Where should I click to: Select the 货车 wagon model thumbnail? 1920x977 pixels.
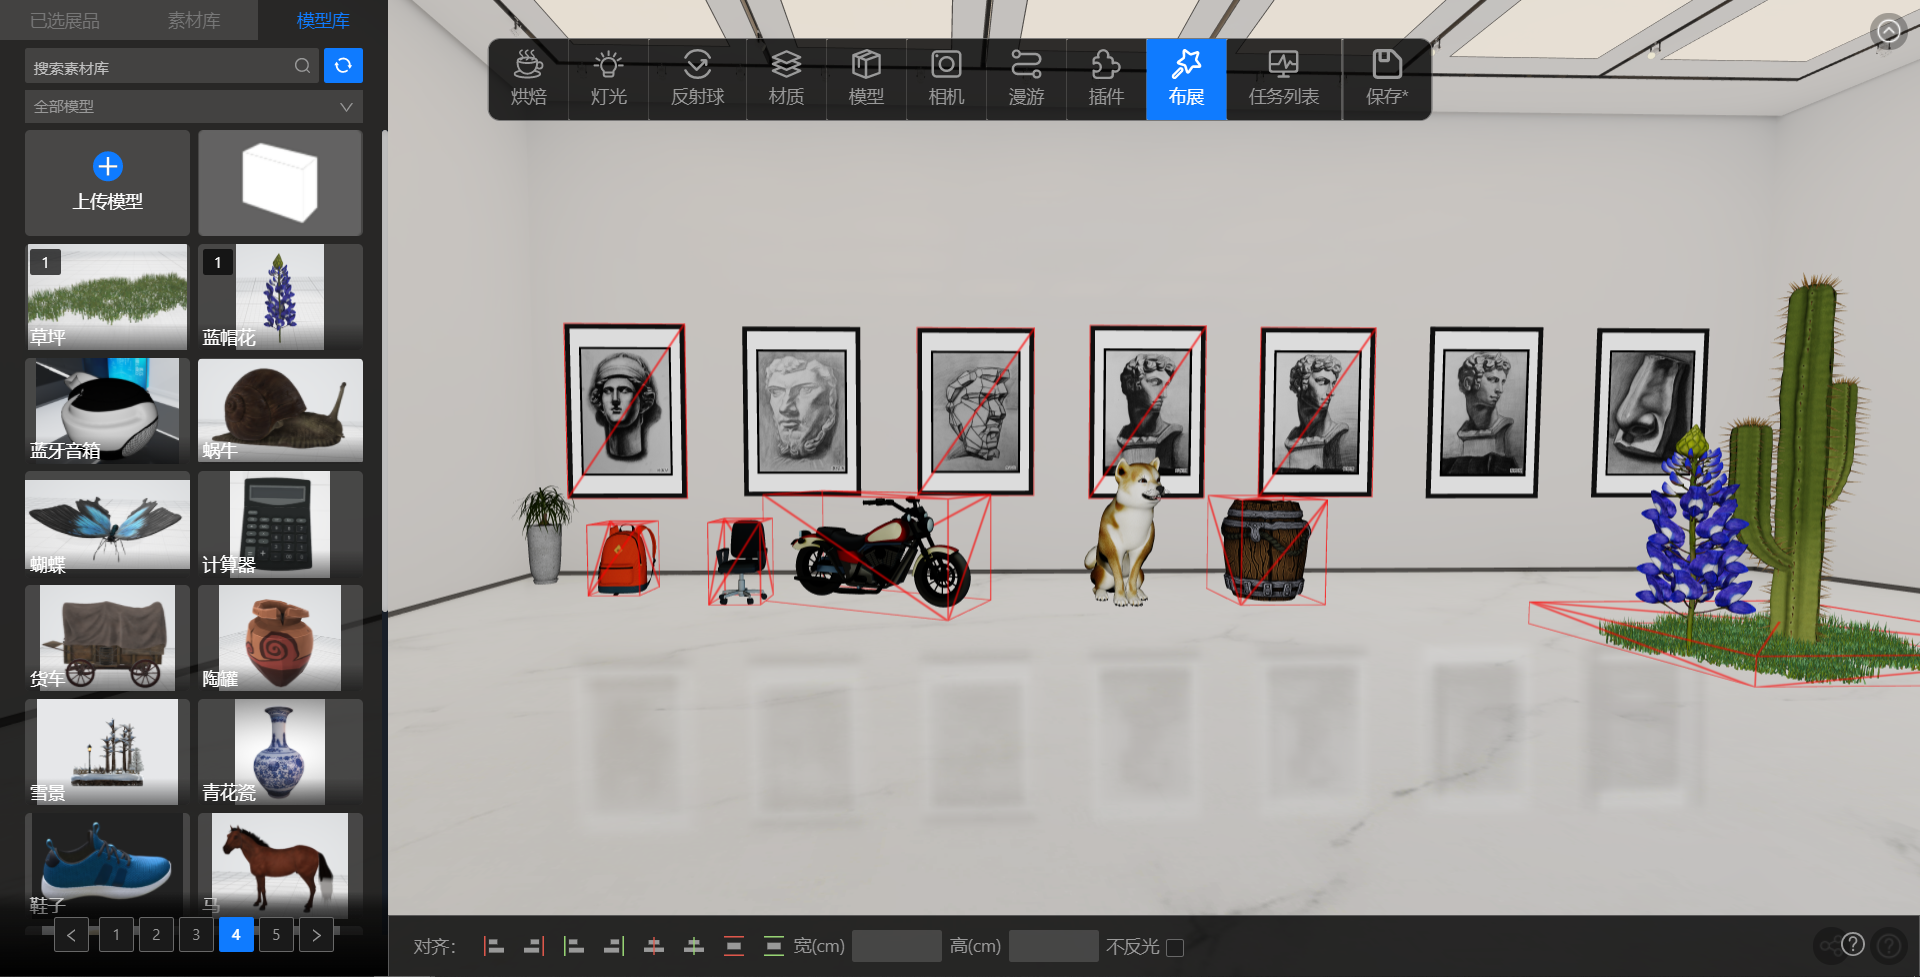click(107, 638)
